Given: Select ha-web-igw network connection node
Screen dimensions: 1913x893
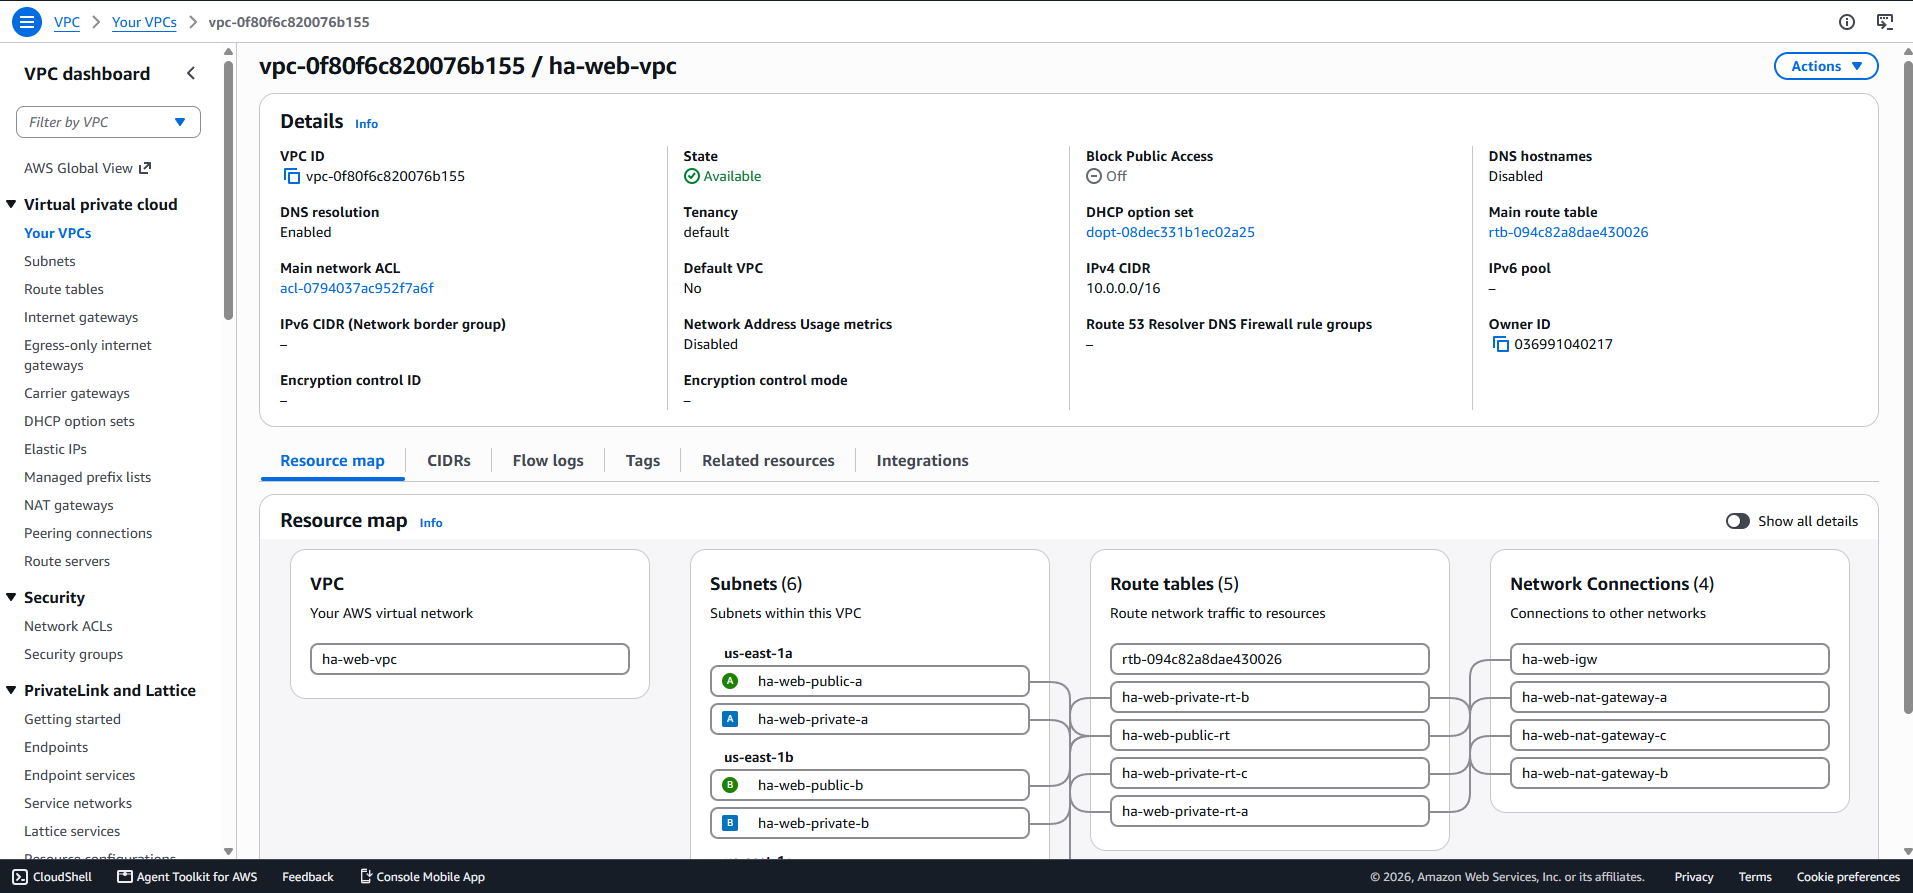Looking at the screenshot, I should (1670, 659).
